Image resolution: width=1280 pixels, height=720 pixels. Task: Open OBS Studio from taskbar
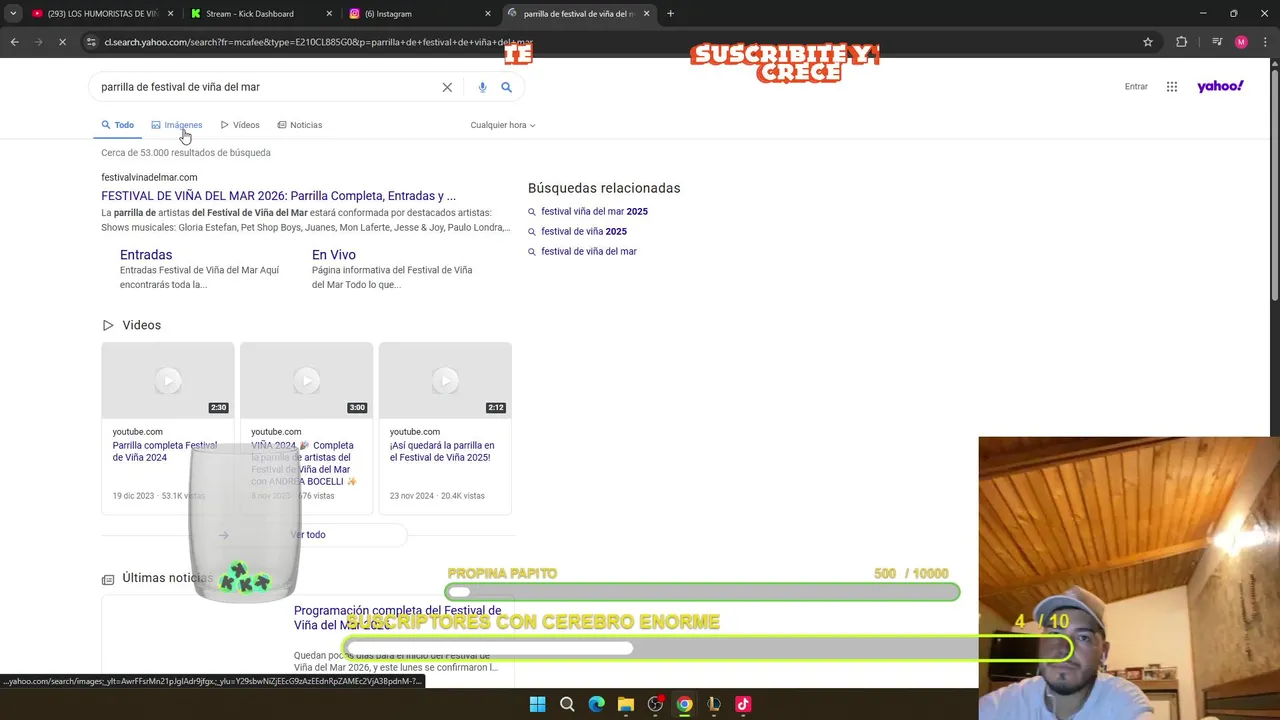(655, 704)
